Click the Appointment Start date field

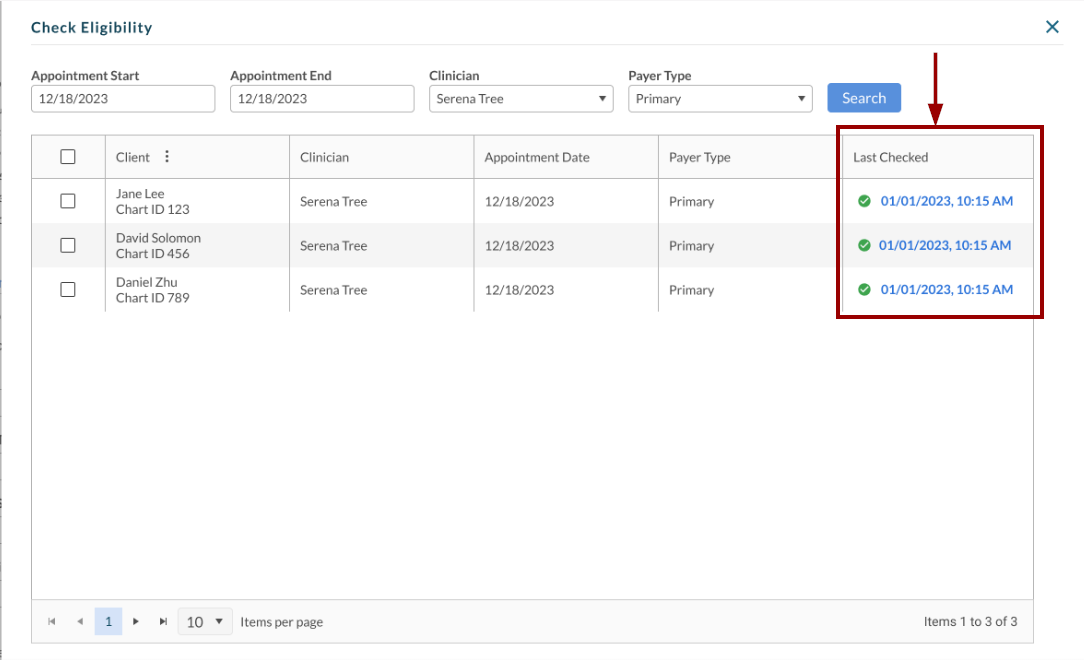[122, 99]
